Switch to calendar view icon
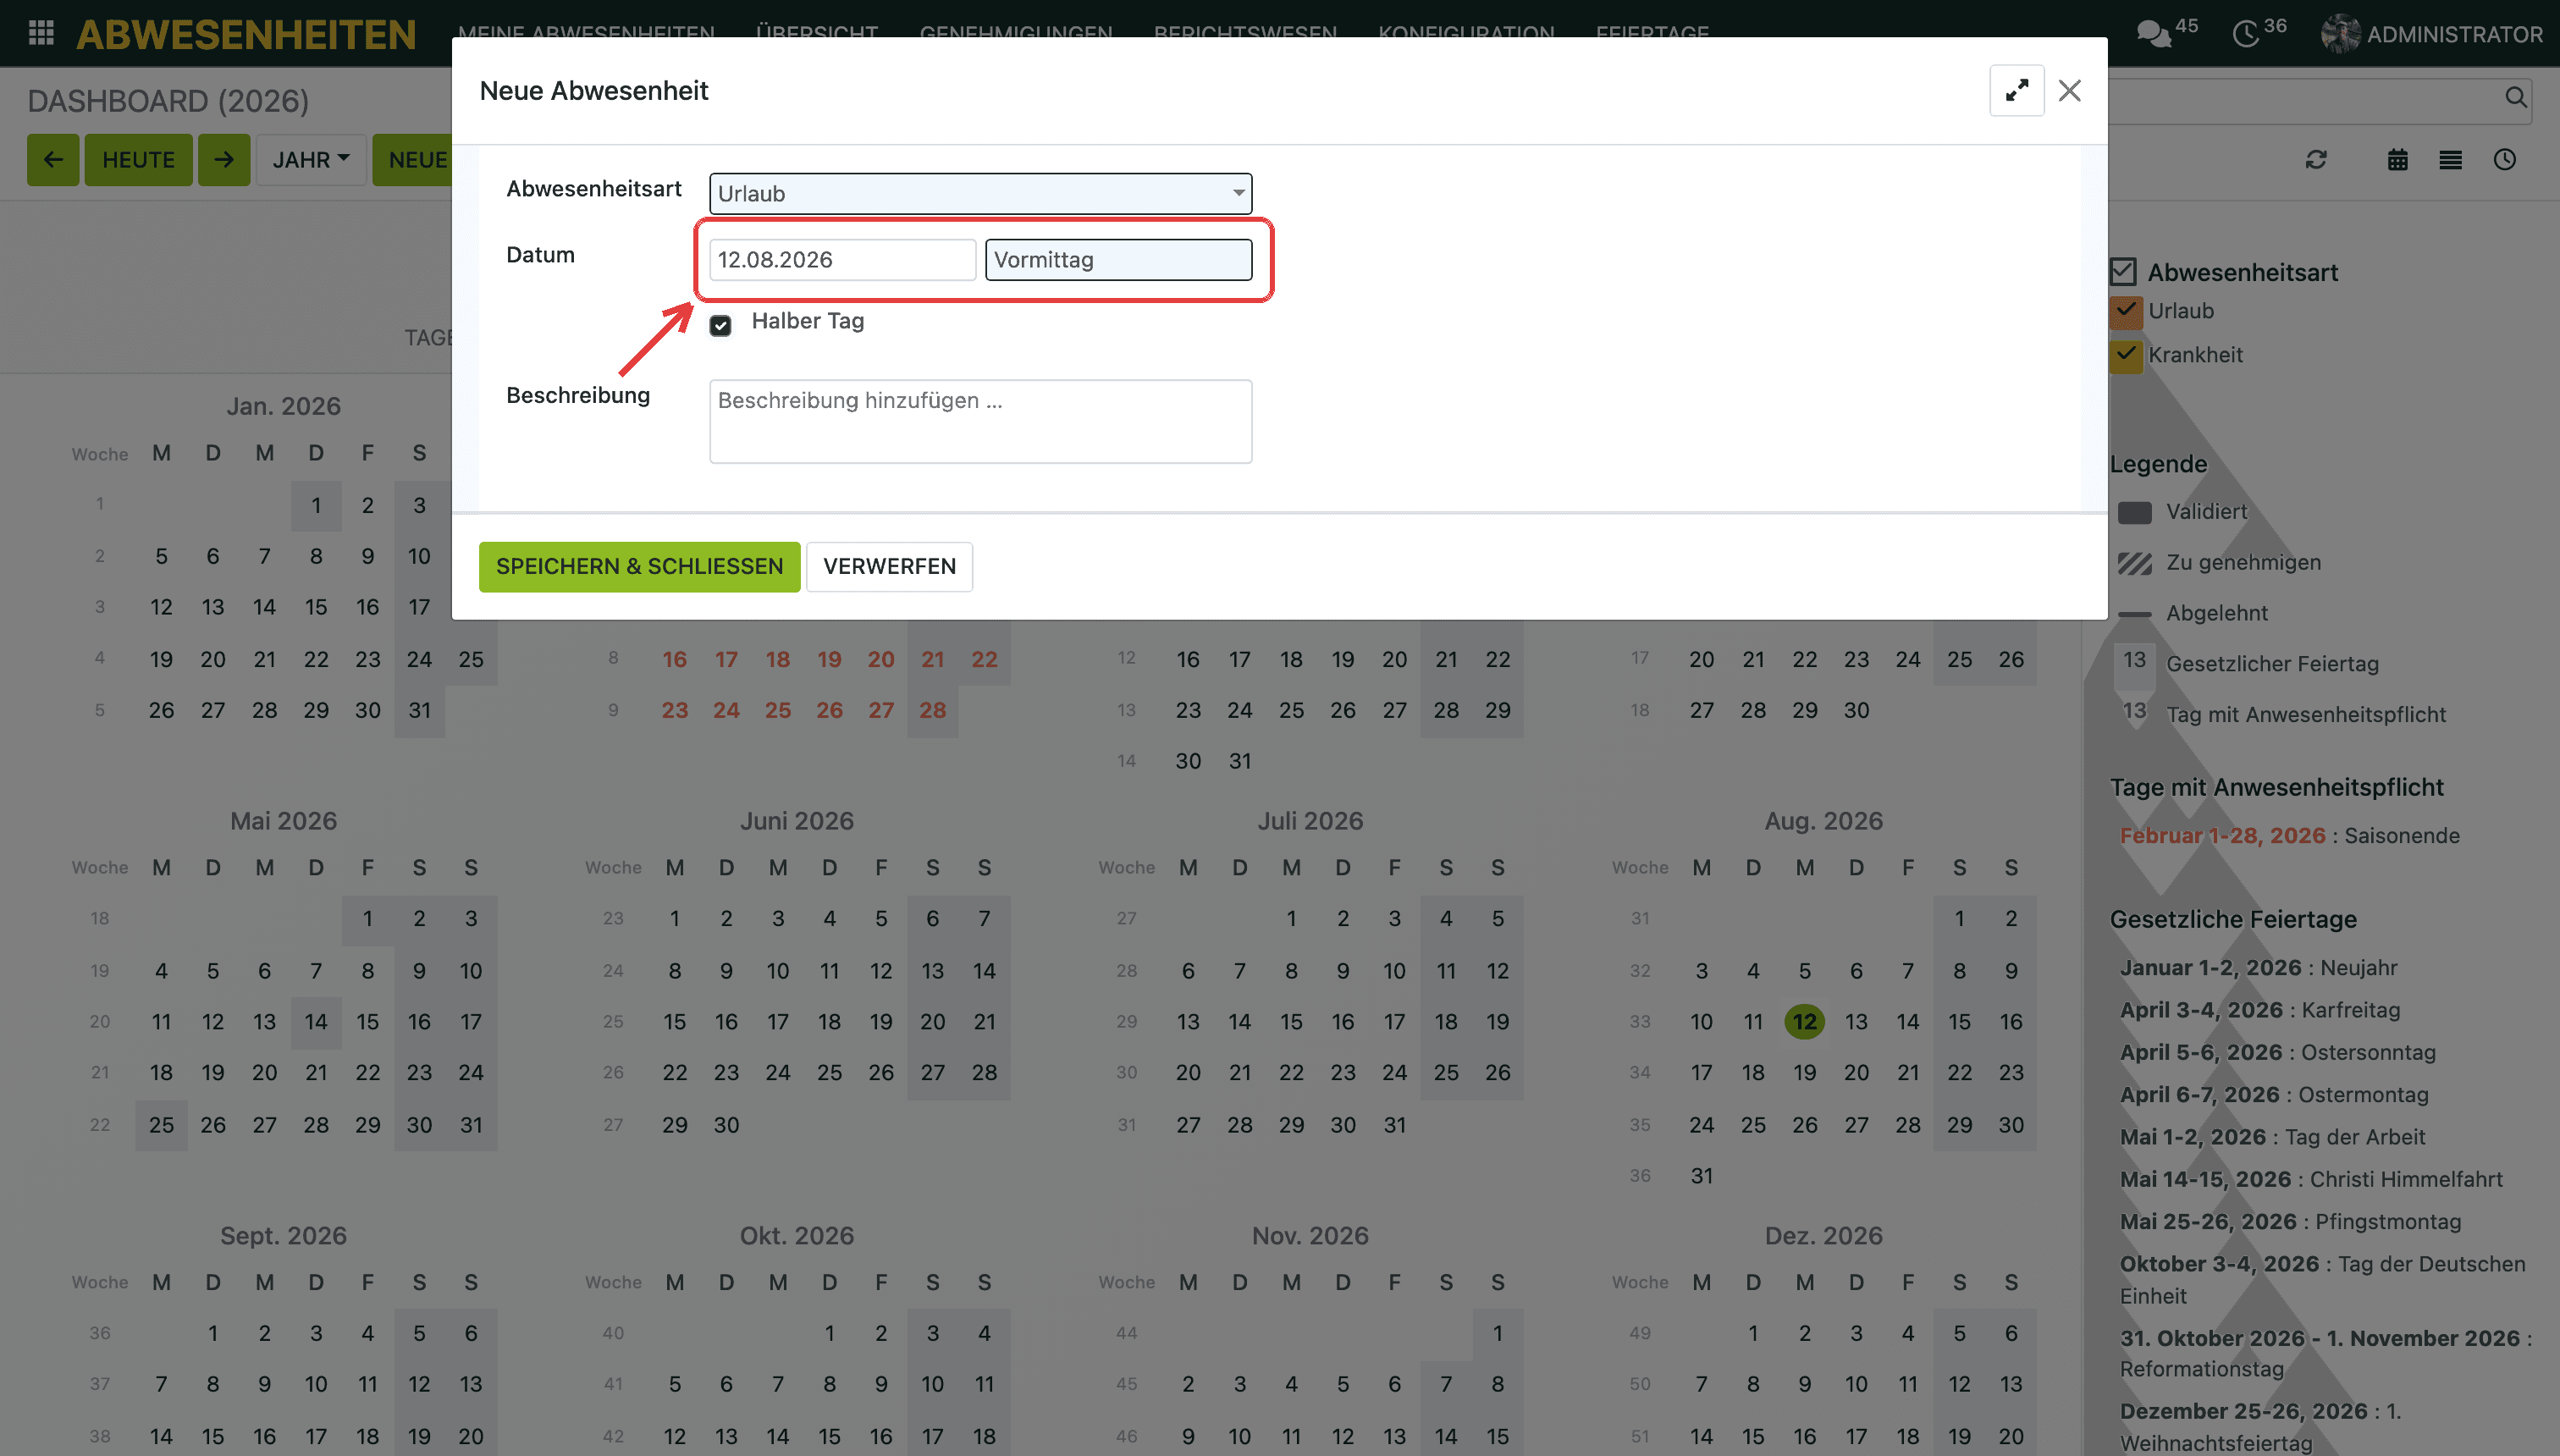 [2397, 160]
